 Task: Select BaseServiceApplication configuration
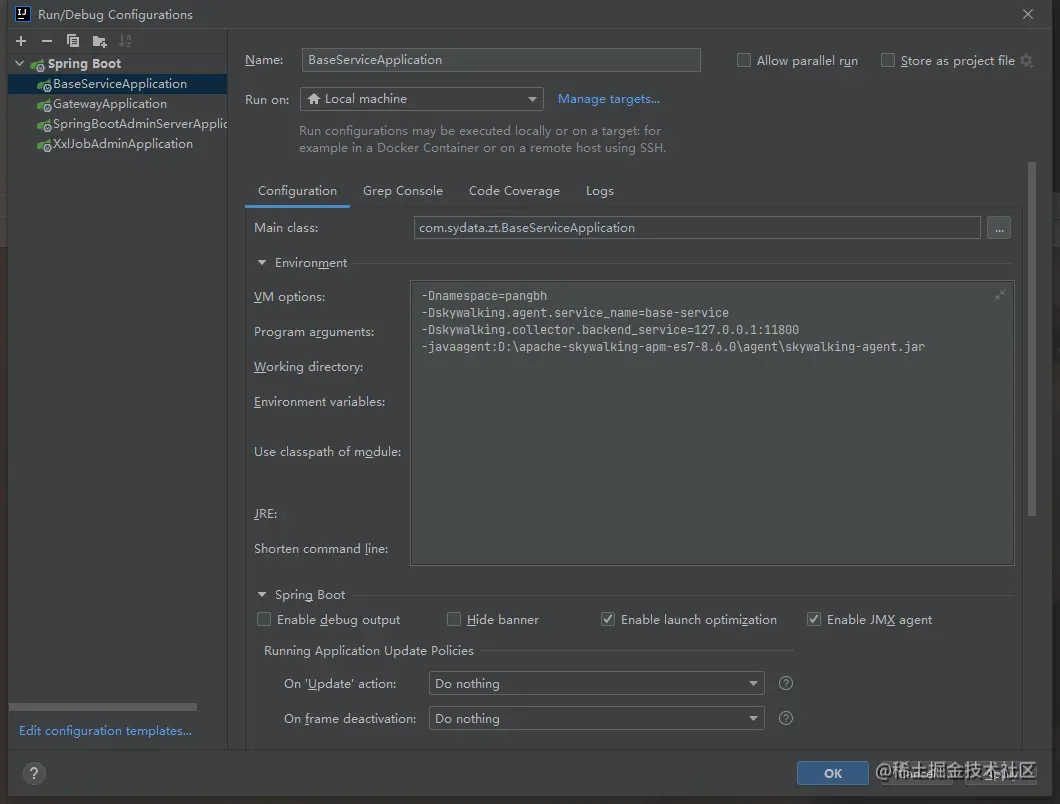point(118,84)
